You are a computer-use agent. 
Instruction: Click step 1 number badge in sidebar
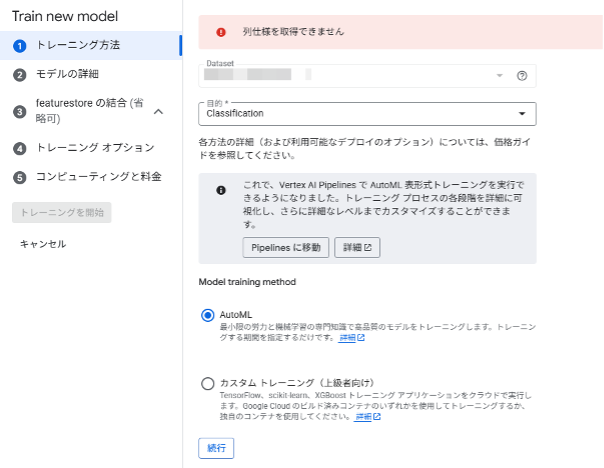click(20, 45)
